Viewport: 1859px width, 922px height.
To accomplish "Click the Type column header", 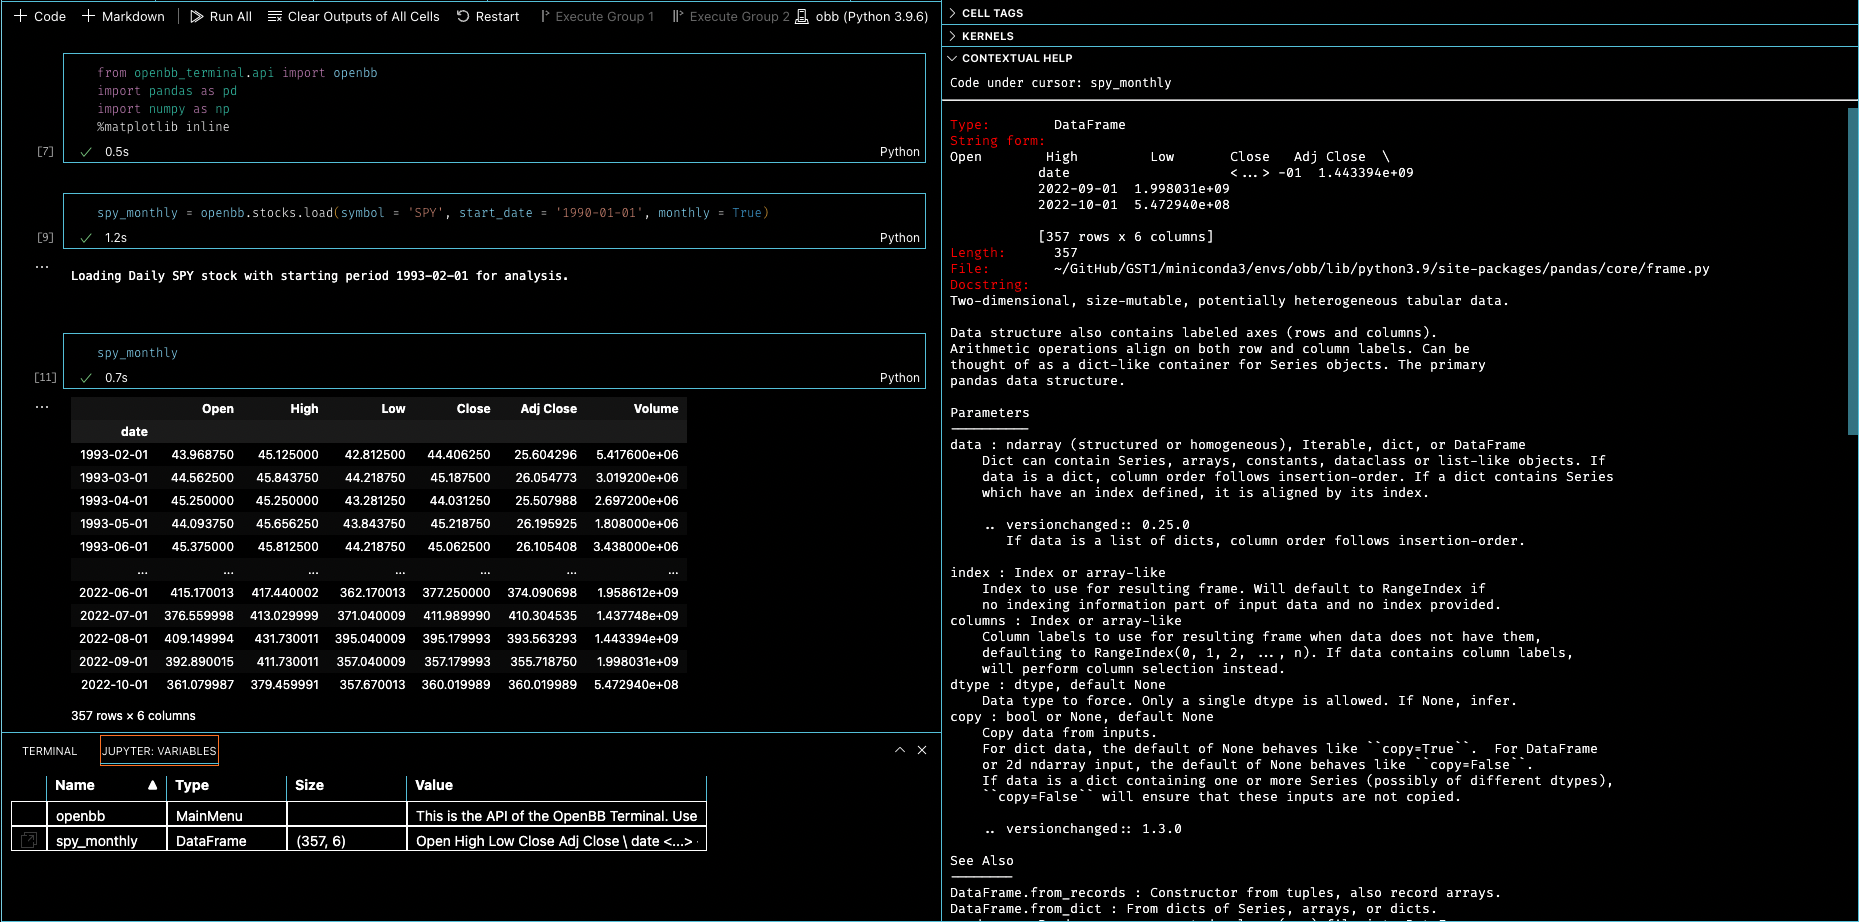I will [x=227, y=785].
